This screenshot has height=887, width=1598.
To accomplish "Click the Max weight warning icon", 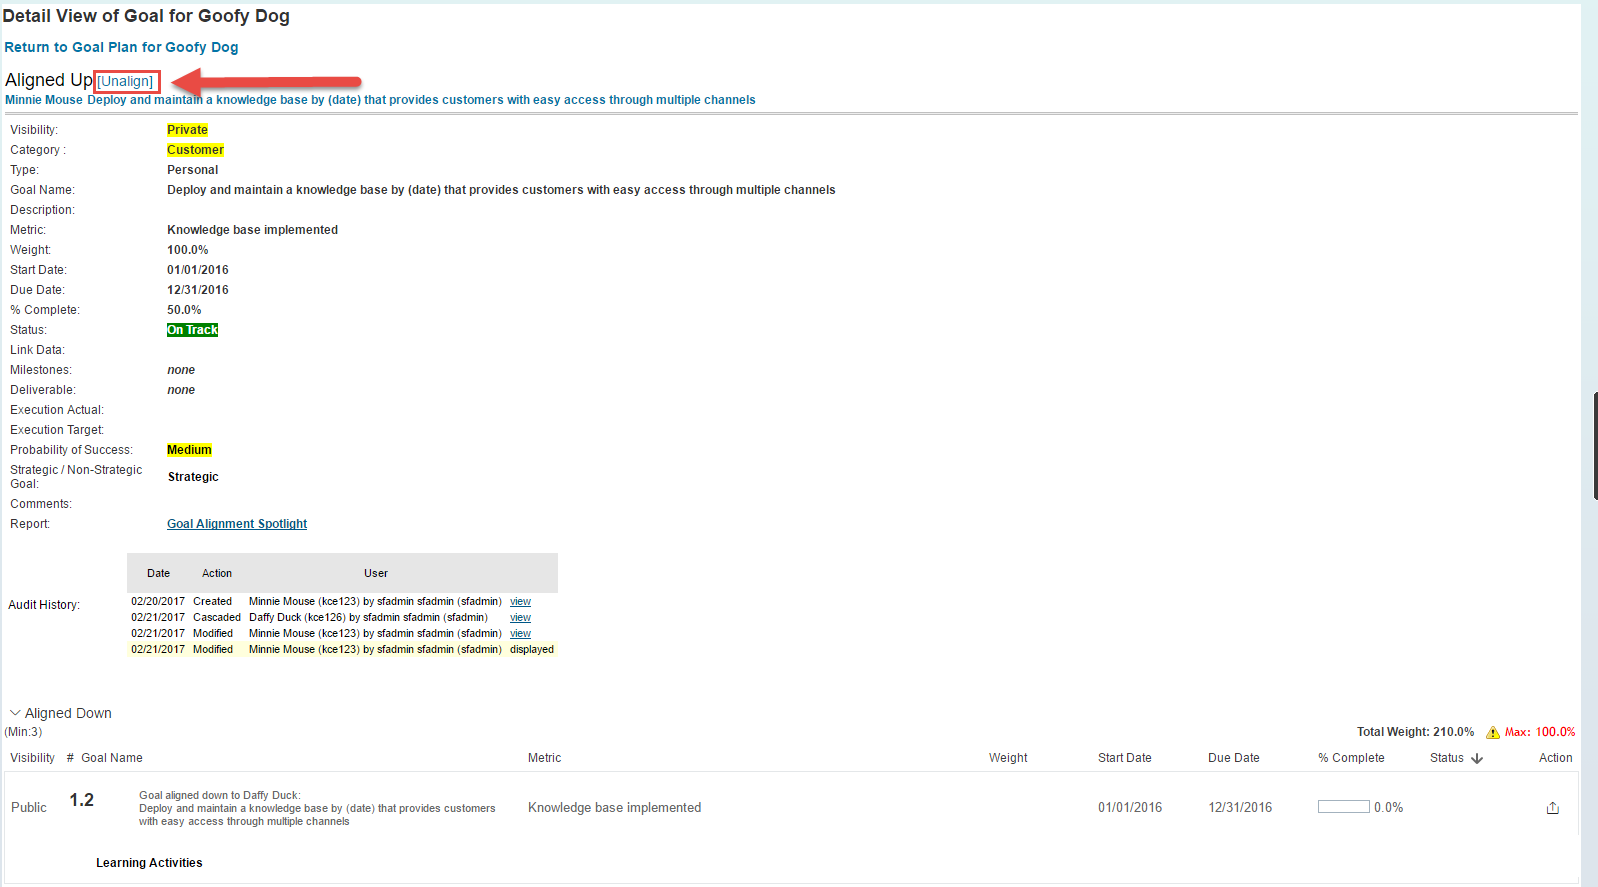I will [x=1493, y=732].
